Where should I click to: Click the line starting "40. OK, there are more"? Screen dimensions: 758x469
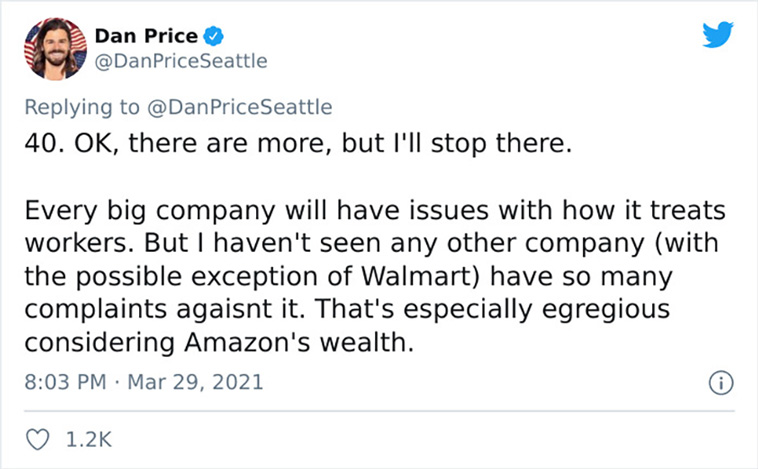pos(298,144)
